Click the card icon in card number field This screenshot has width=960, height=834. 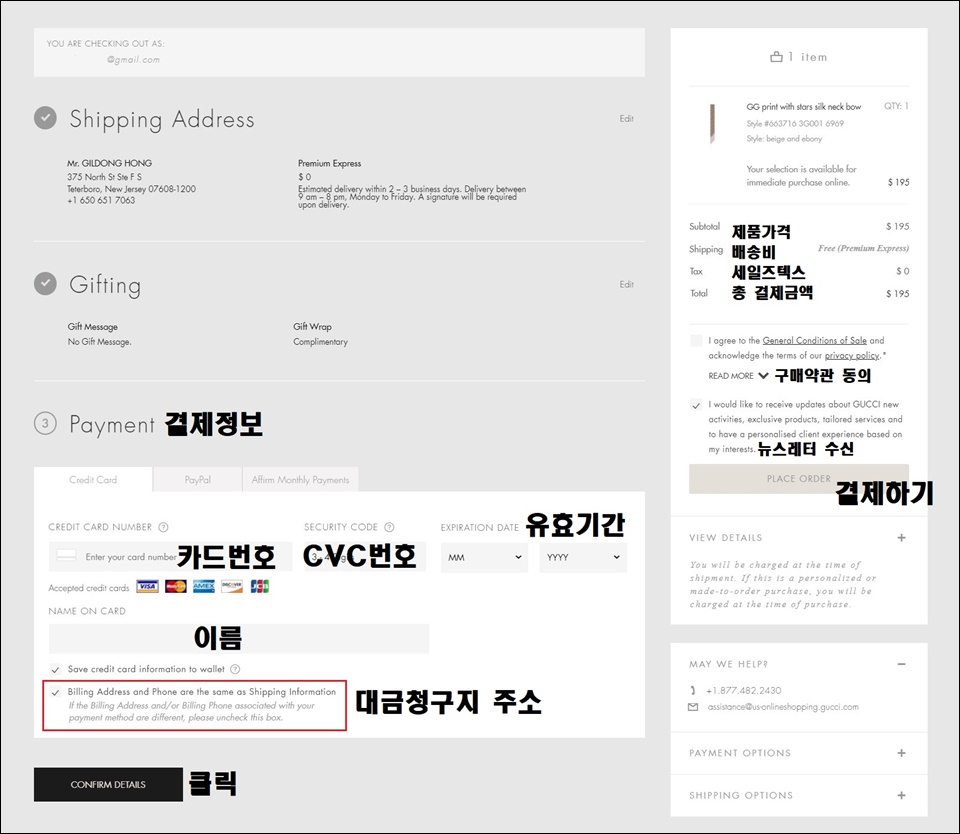[66, 556]
